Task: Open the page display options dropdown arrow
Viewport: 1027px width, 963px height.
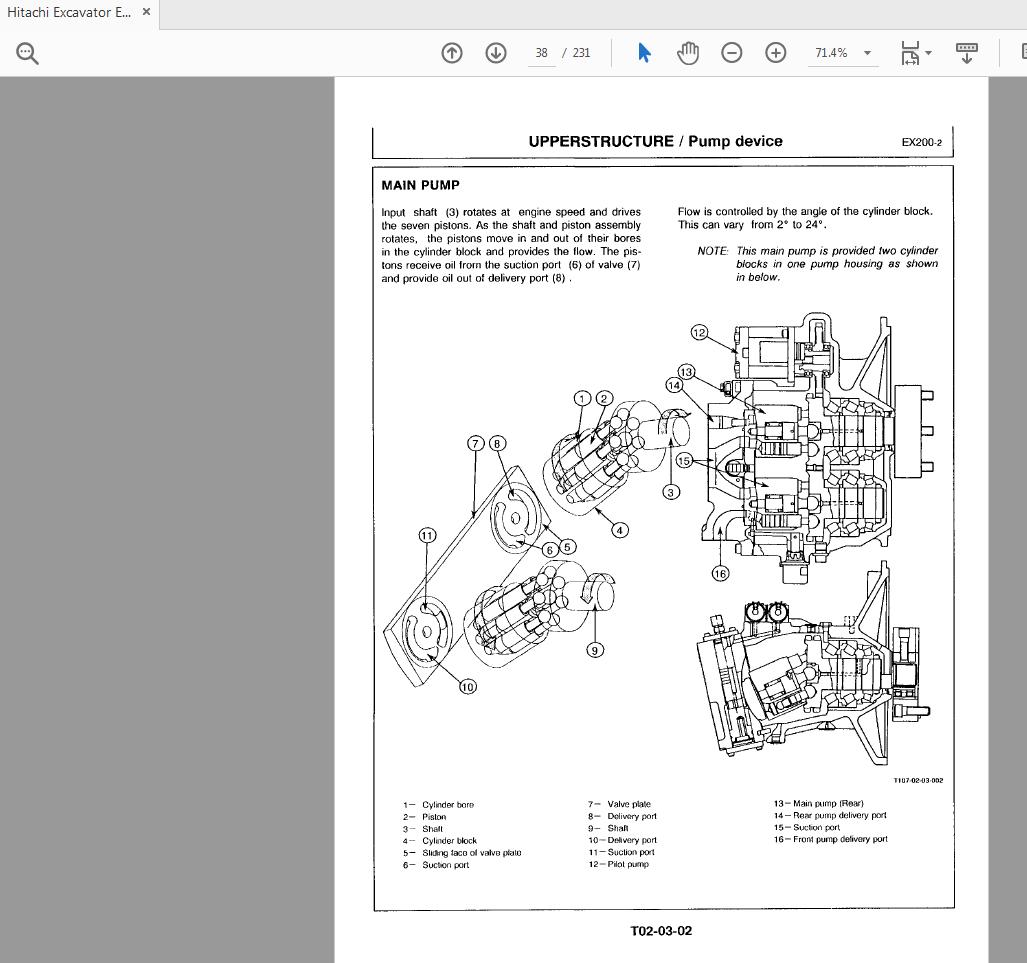Action: coord(928,53)
